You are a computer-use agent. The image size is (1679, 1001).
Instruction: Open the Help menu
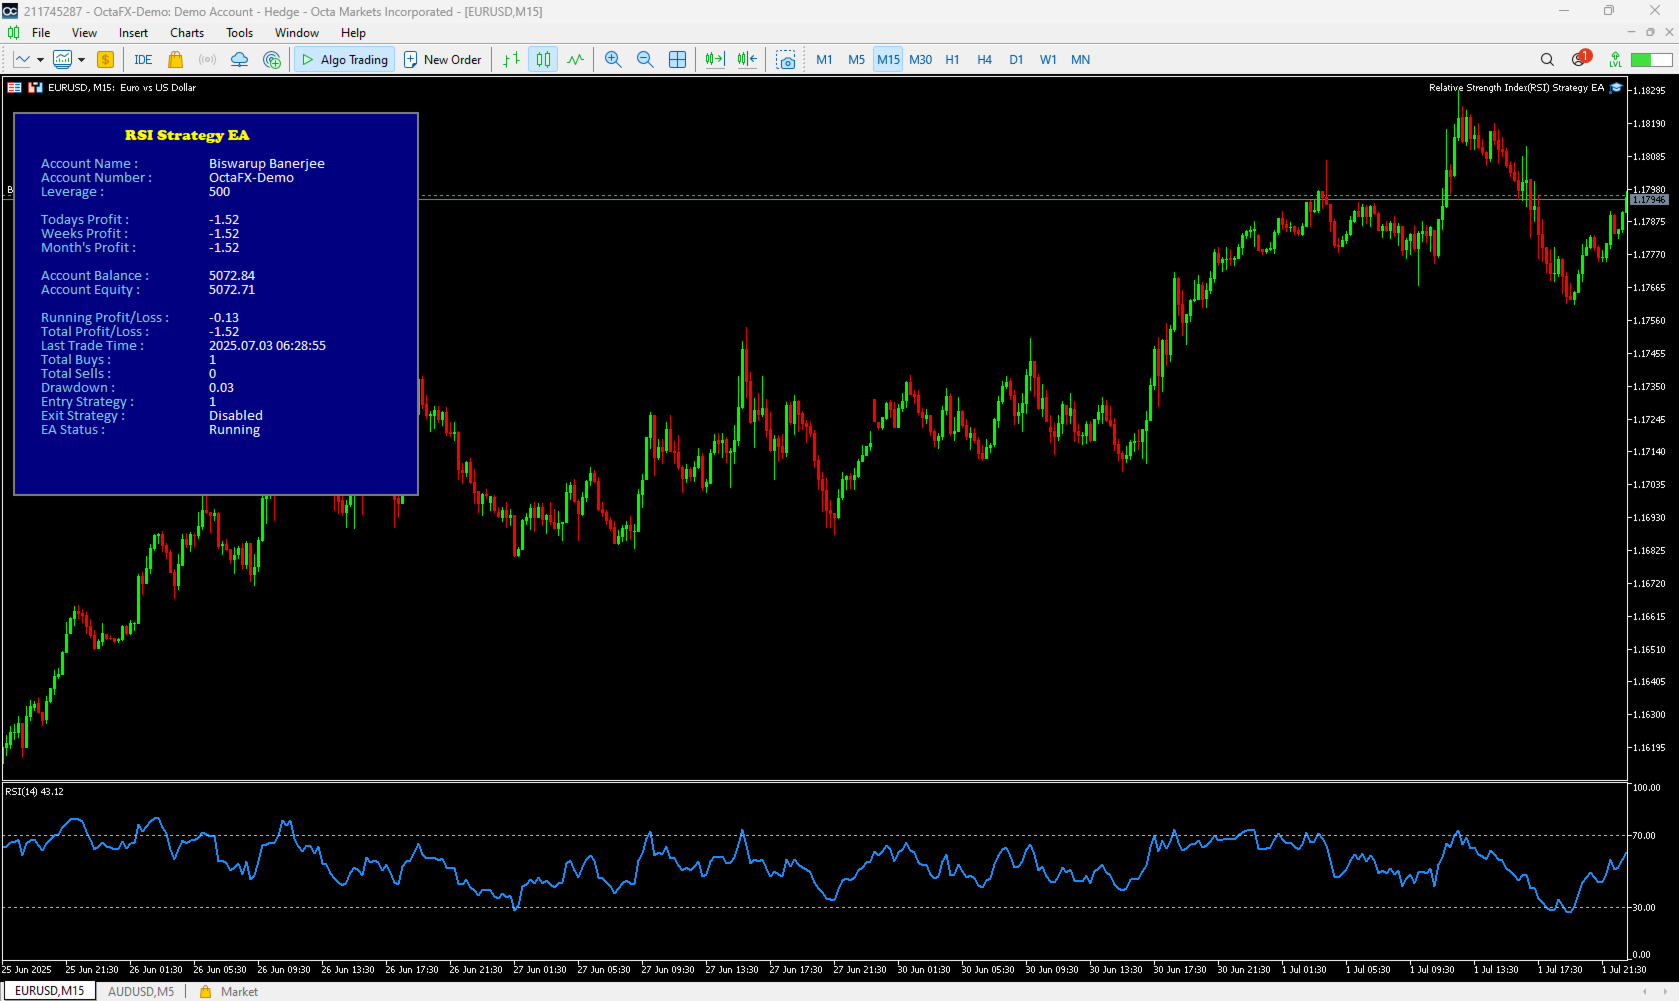point(353,33)
